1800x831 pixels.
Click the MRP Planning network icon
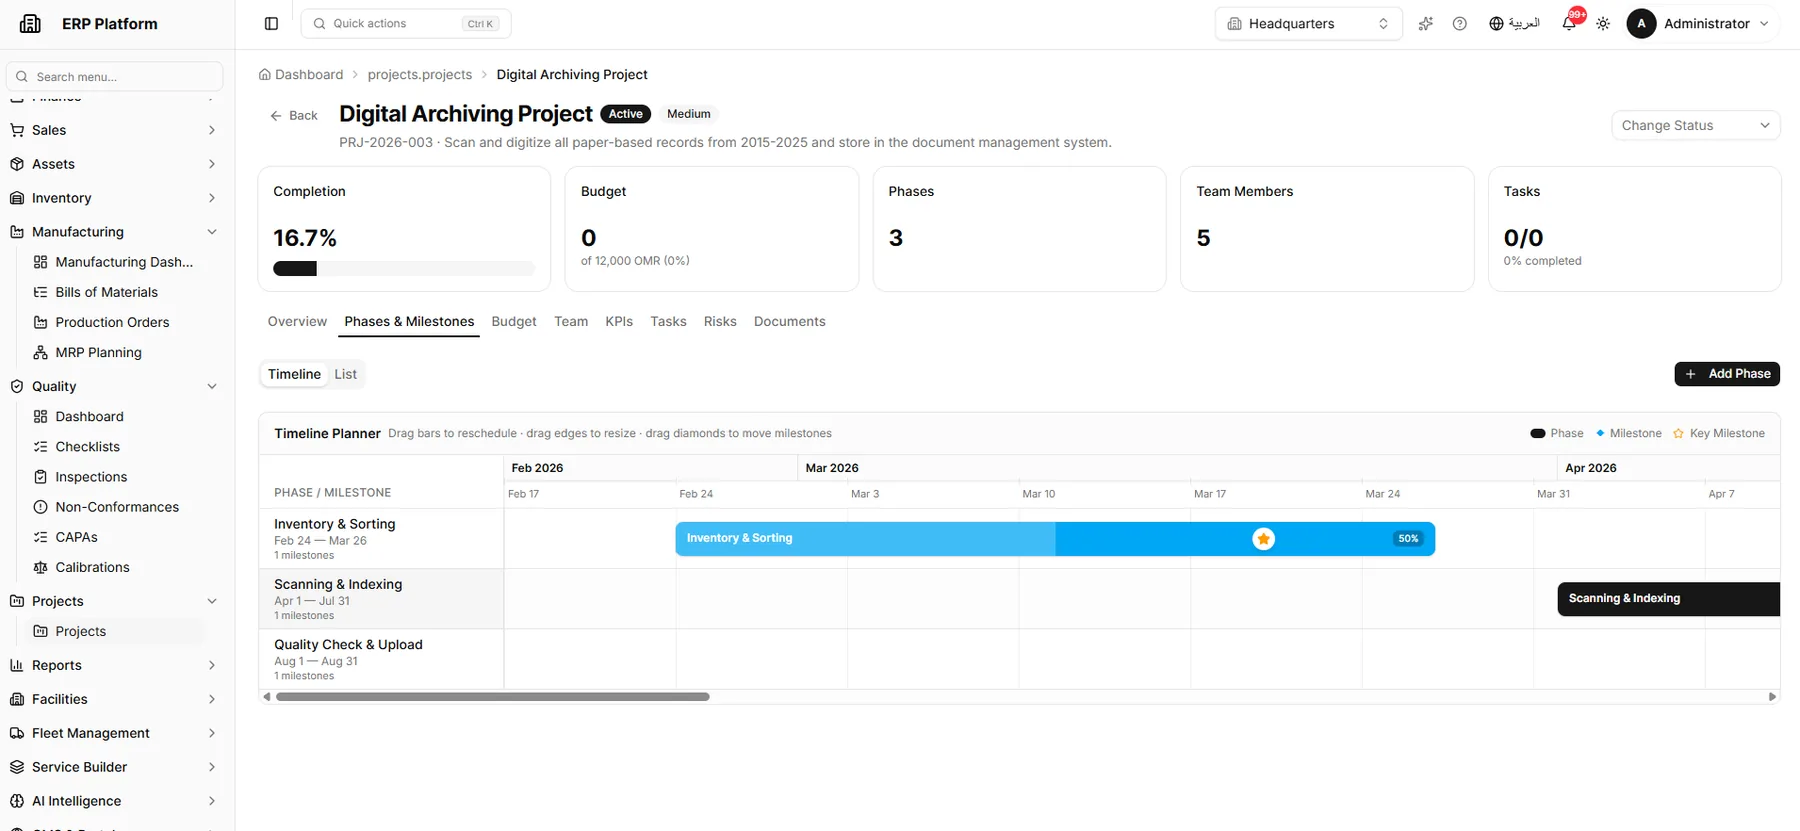[41, 352]
